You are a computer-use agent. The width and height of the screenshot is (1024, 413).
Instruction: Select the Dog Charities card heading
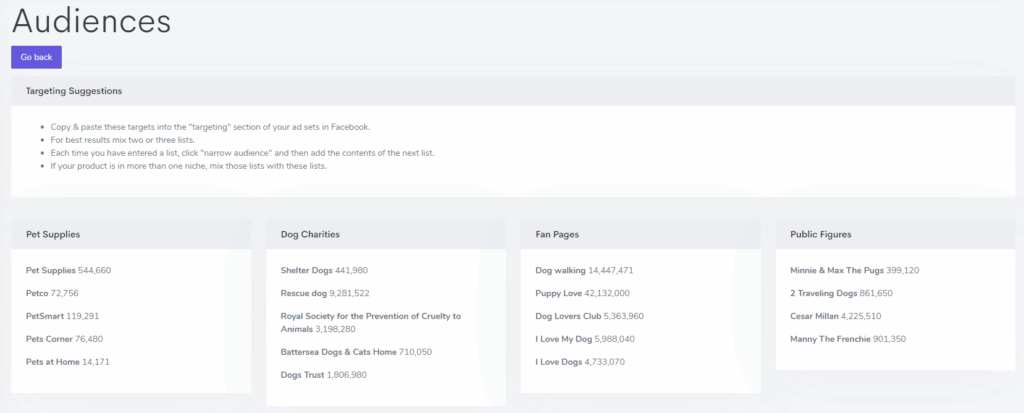click(310, 234)
